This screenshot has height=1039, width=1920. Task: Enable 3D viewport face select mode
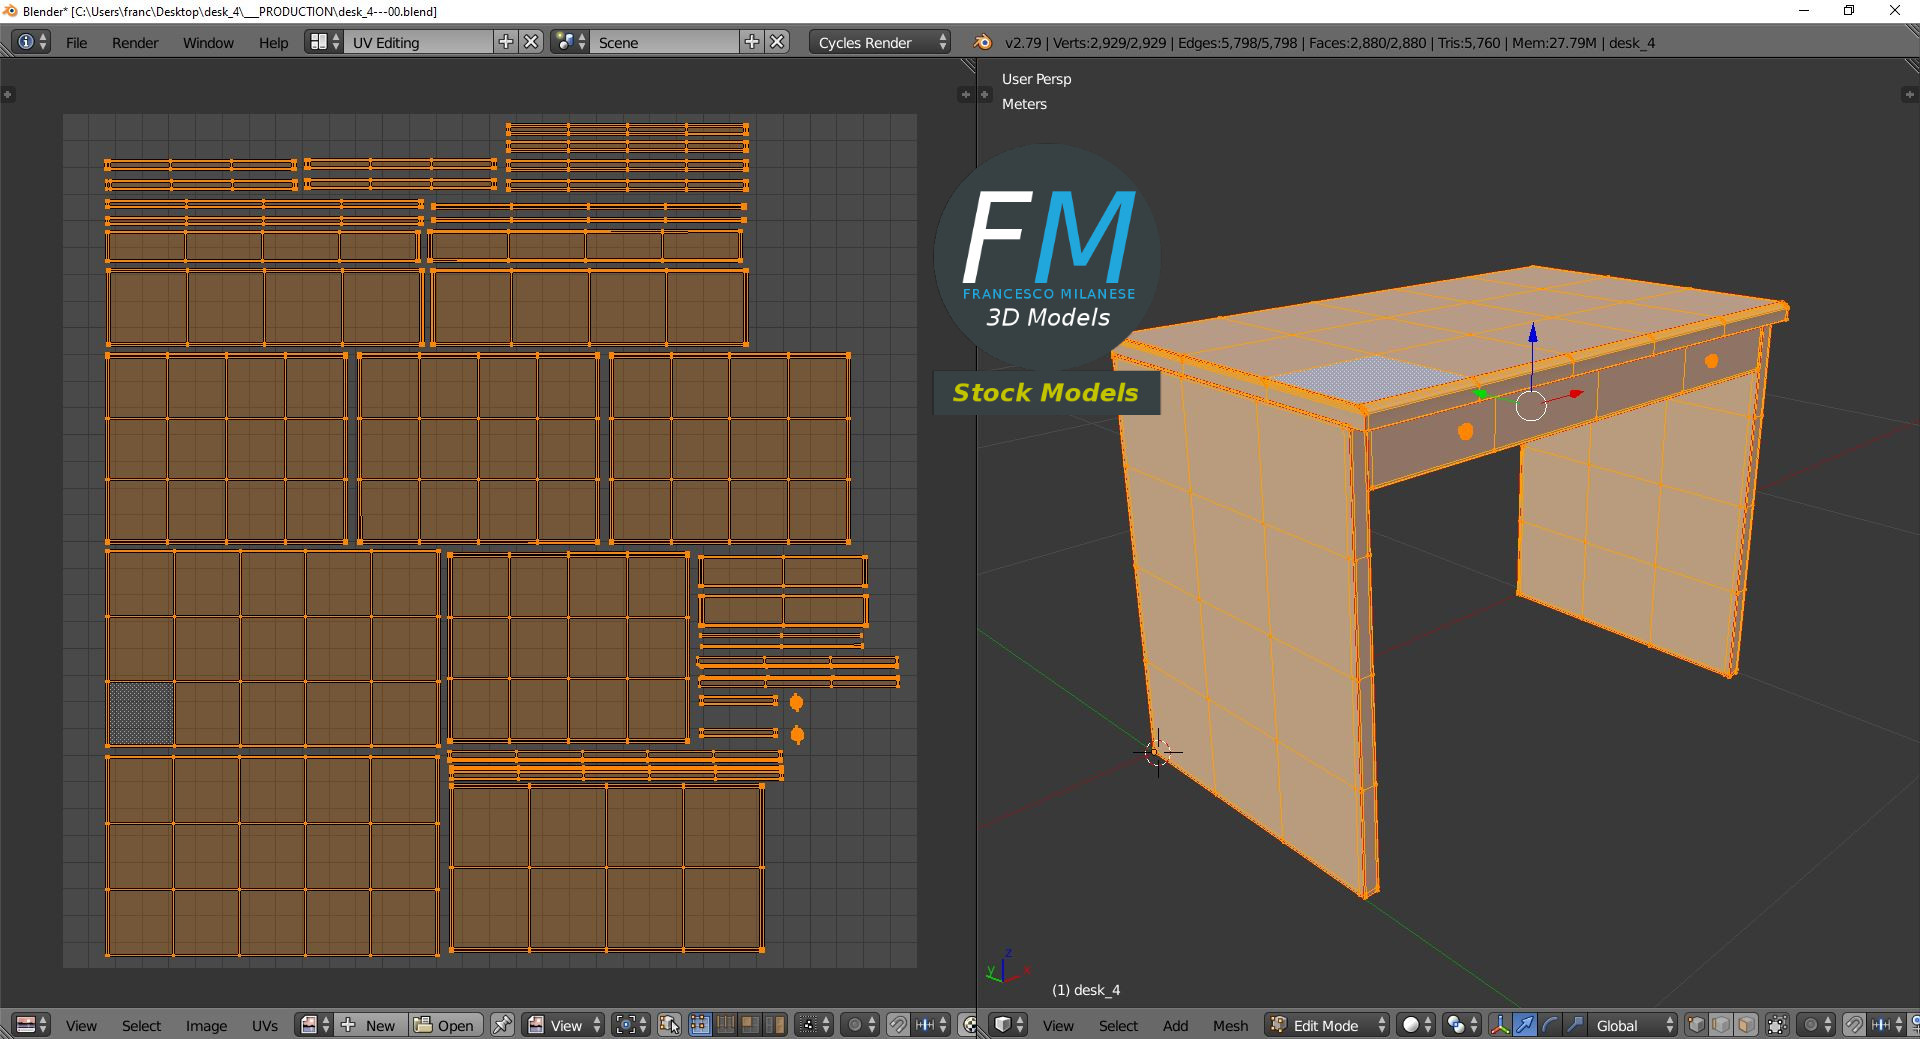(1746, 1025)
